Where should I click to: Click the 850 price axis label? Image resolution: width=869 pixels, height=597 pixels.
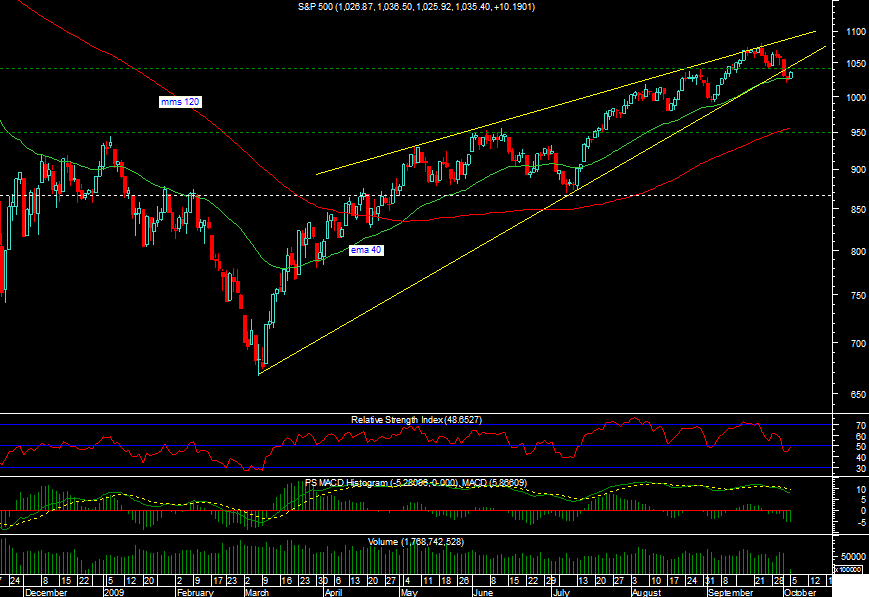click(x=858, y=210)
